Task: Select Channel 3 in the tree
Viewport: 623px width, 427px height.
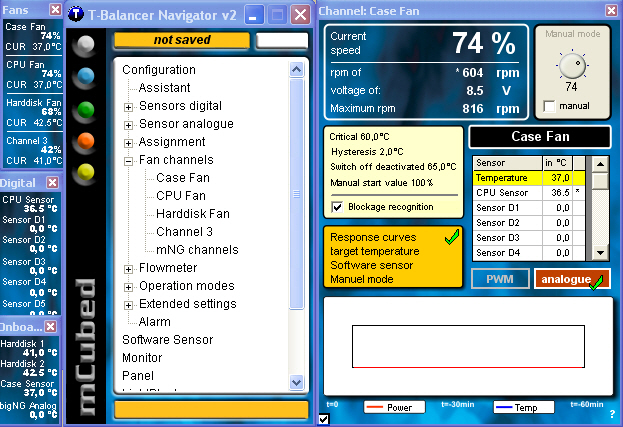Action: click(x=184, y=232)
